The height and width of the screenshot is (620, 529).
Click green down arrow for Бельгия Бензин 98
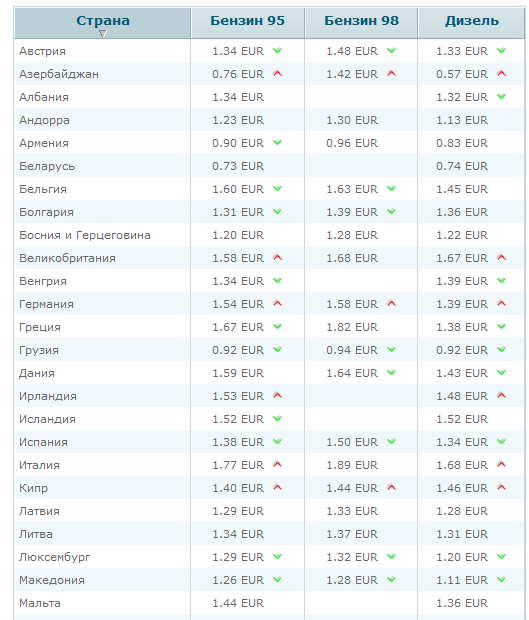[391, 189]
